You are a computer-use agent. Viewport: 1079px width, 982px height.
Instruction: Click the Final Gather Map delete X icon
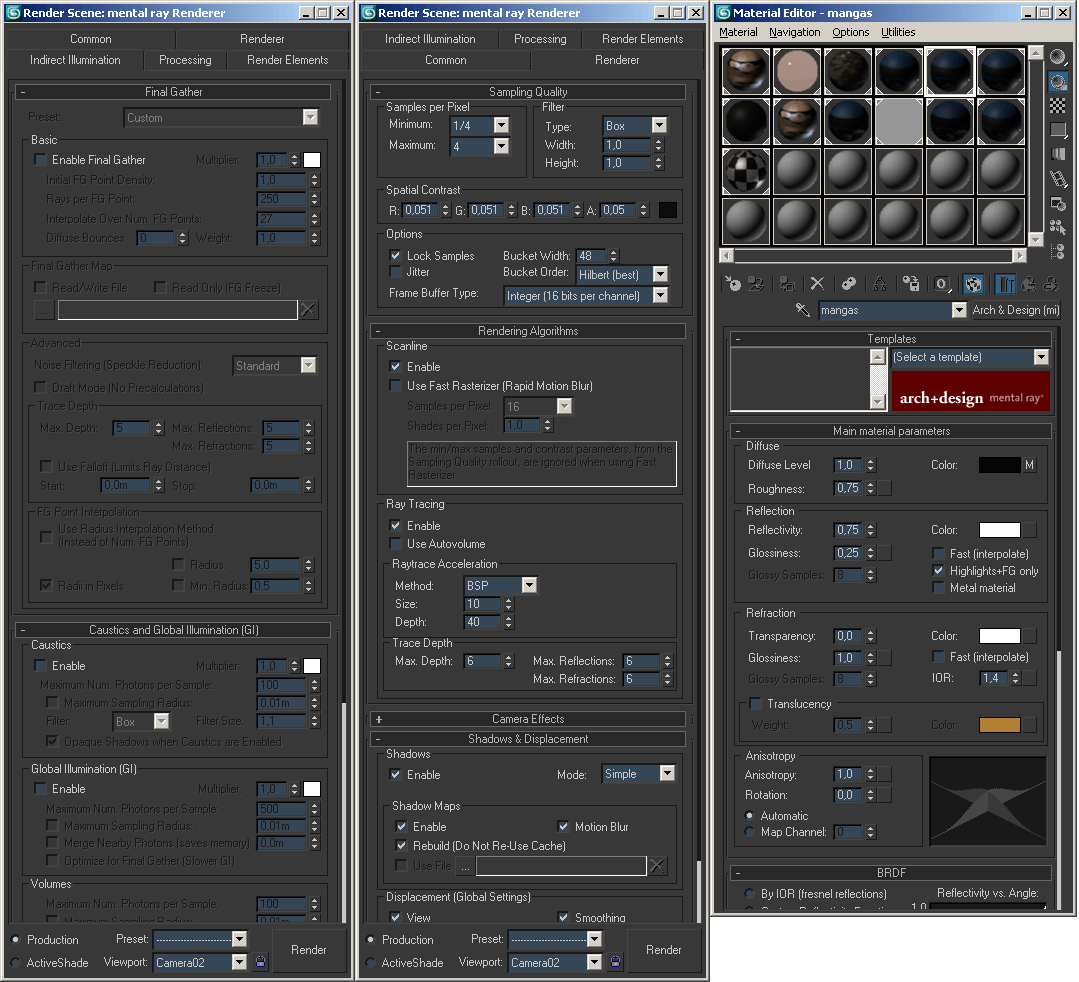pyautogui.click(x=308, y=310)
